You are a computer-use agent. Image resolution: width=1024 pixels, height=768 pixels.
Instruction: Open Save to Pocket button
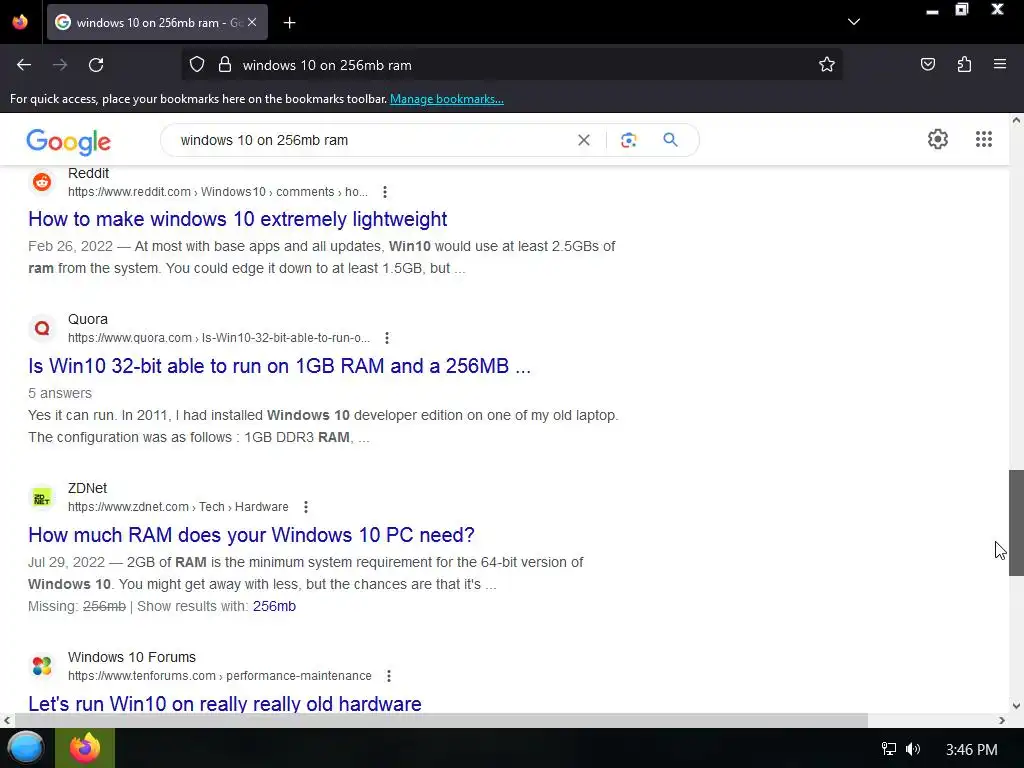click(x=928, y=65)
